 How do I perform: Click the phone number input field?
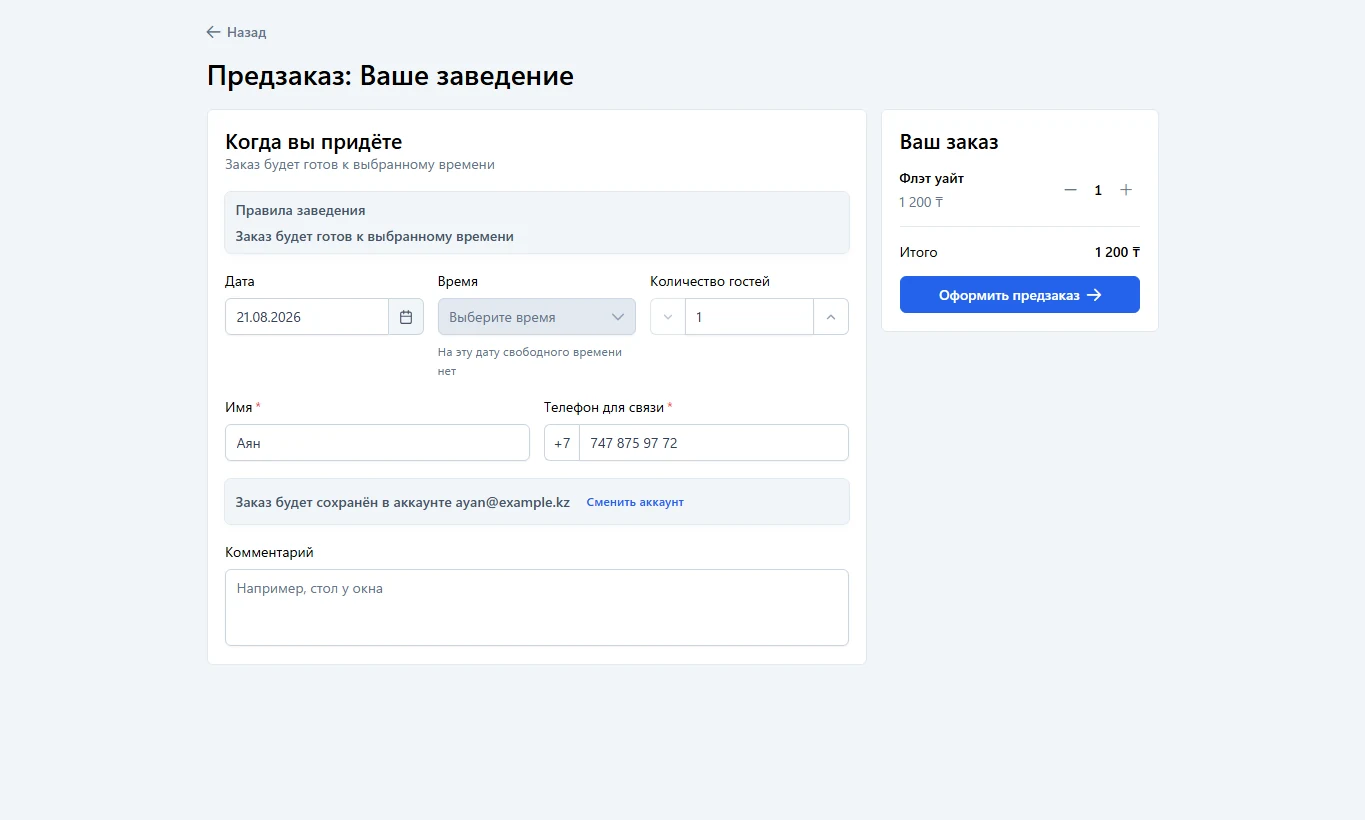coord(714,443)
